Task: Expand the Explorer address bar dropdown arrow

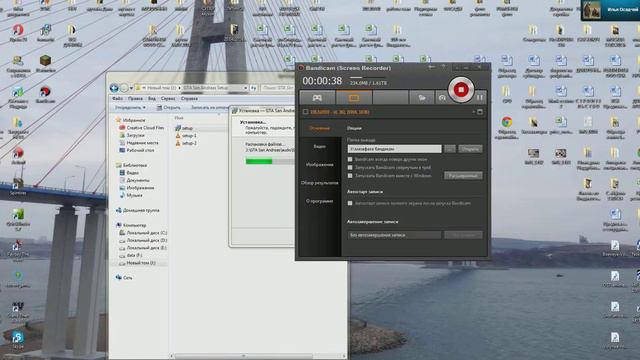Action: pyautogui.click(x=246, y=88)
